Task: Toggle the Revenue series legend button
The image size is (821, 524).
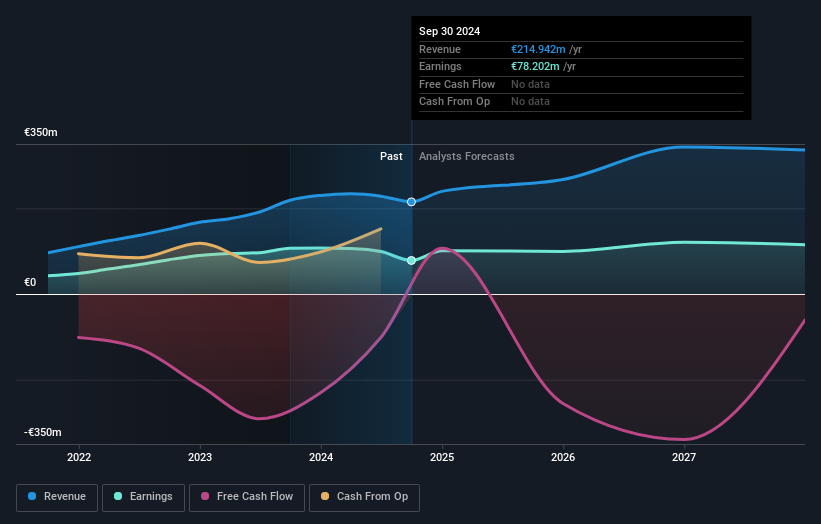Action: (x=57, y=497)
